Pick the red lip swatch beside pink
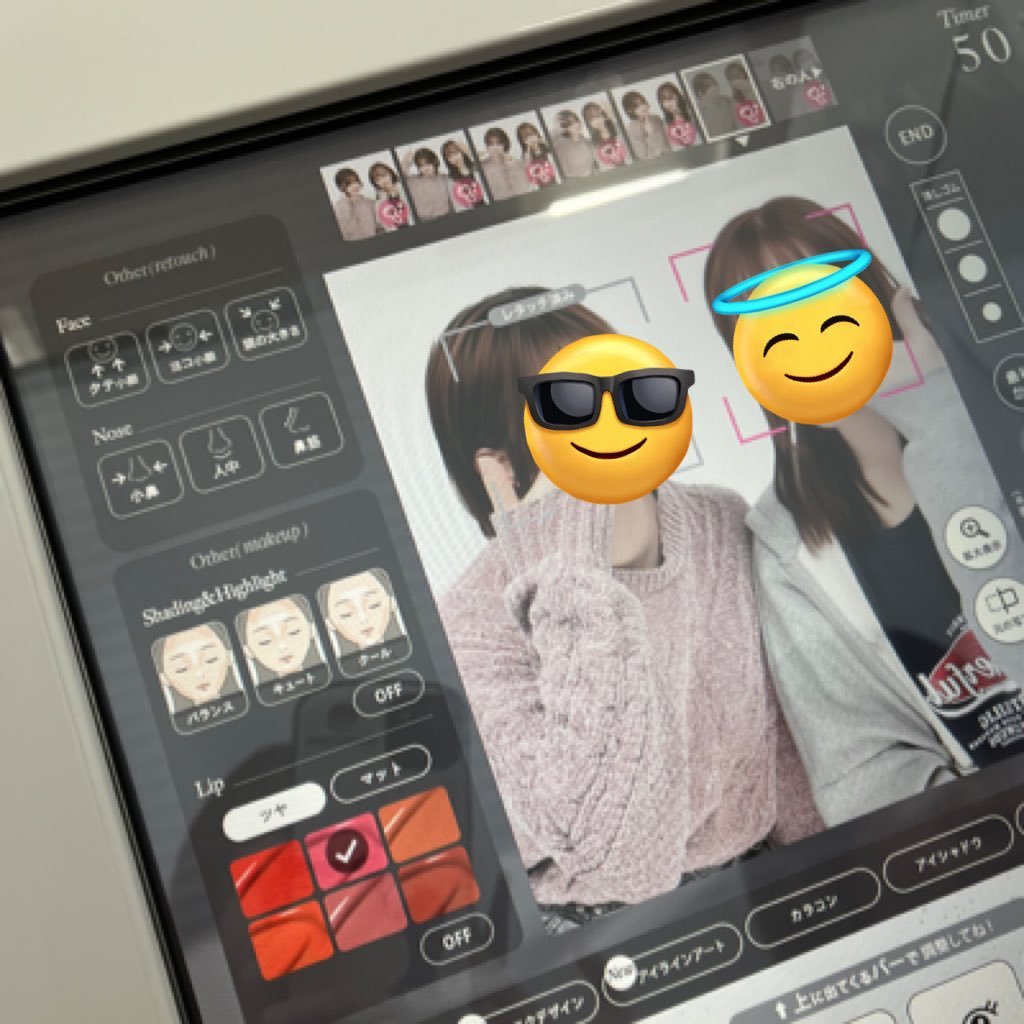Screen dimensions: 1024x1024 point(272,878)
